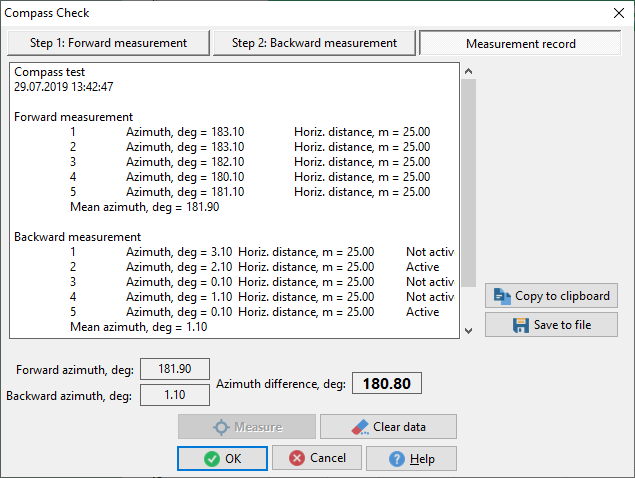The image size is (635, 478).
Task: Click forward row 3 azimuth 182.10
Action: click(185, 162)
